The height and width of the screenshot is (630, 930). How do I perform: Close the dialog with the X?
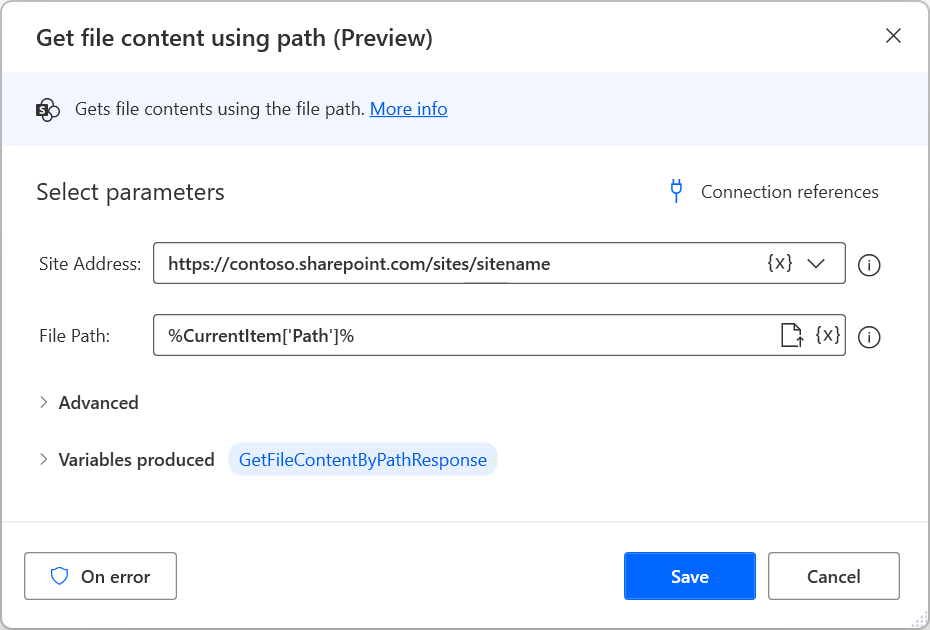coord(893,35)
